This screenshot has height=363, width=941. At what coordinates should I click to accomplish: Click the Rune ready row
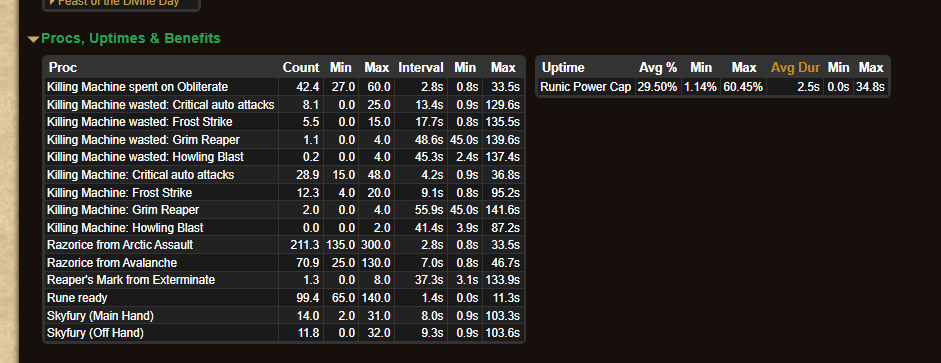click(x=284, y=298)
